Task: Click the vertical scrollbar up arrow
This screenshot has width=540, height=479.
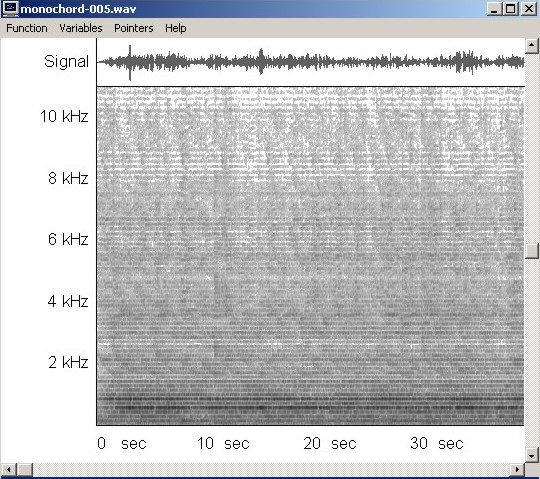Action: click(531, 45)
